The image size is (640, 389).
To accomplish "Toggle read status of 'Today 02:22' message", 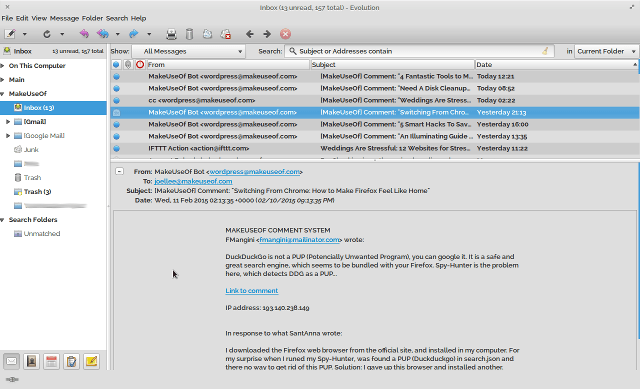I will tap(116, 100).
